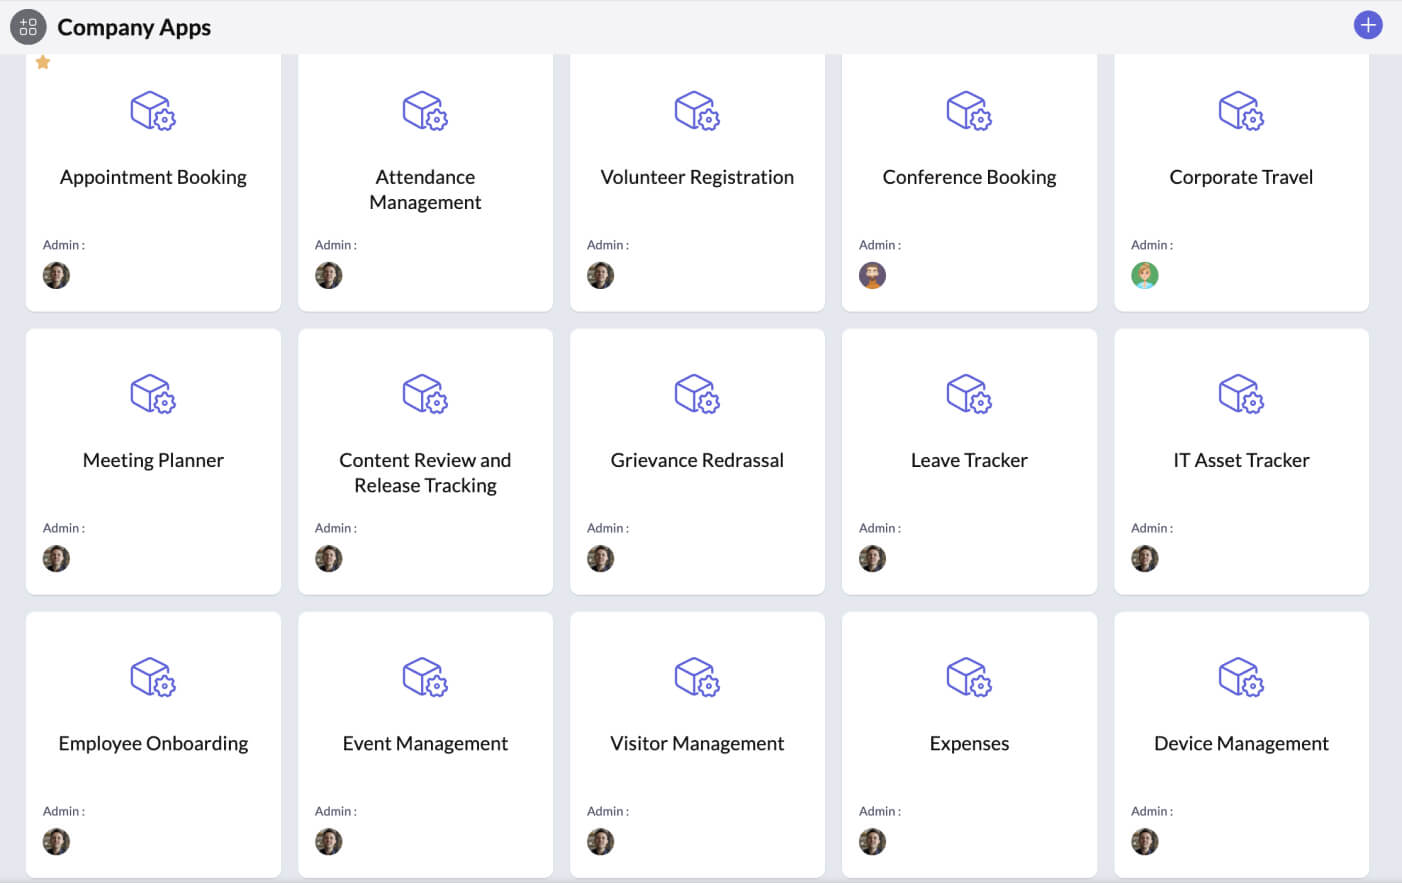Open the Device Management app icon
This screenshot has width=1402, height=886.
click(1241, 677)
